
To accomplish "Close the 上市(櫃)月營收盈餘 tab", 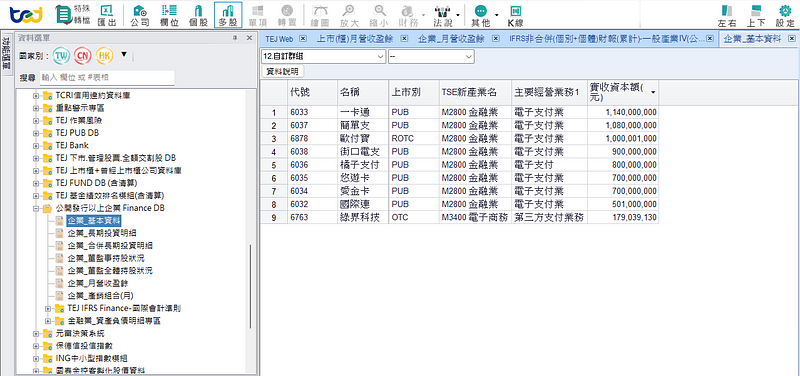I will [404, 38].
